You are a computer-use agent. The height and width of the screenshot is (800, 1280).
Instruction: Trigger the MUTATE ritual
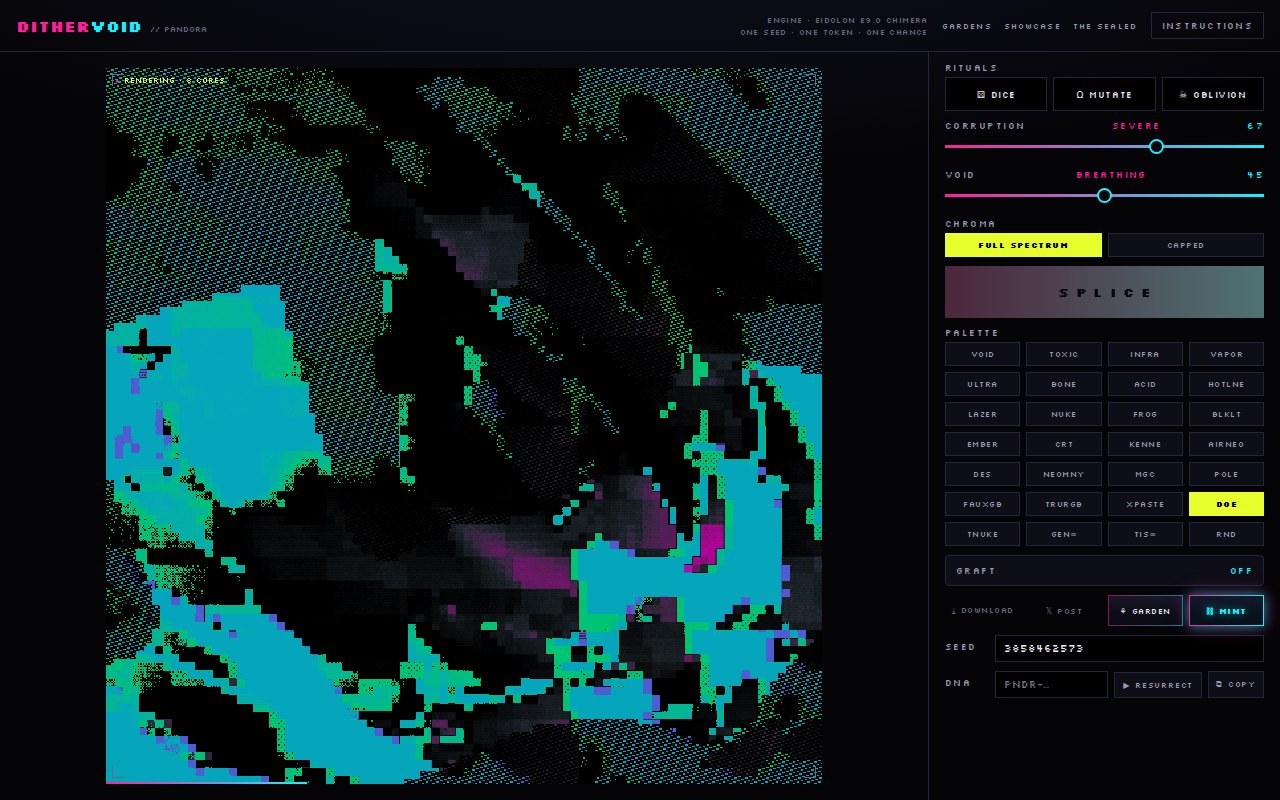coord(1104,94)
